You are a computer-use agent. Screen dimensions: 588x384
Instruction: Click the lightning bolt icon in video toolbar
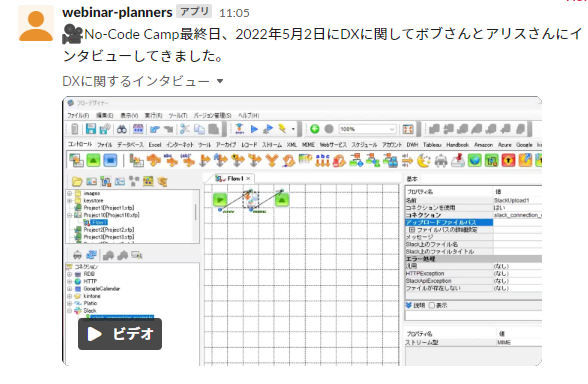click(x=282, y=129)
